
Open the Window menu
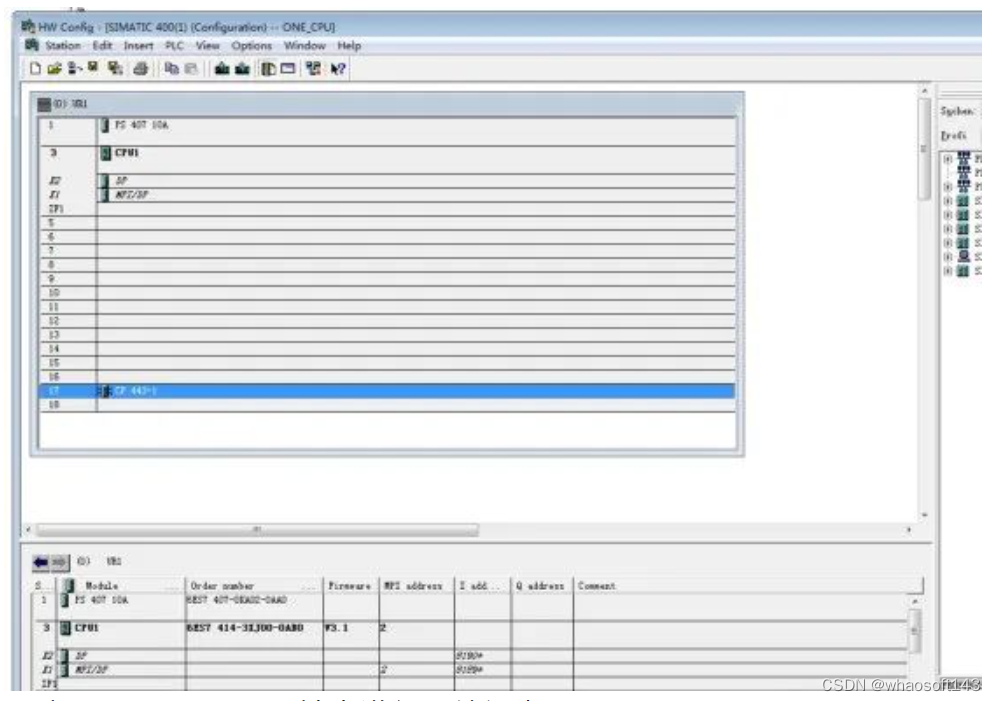(304, 46)
